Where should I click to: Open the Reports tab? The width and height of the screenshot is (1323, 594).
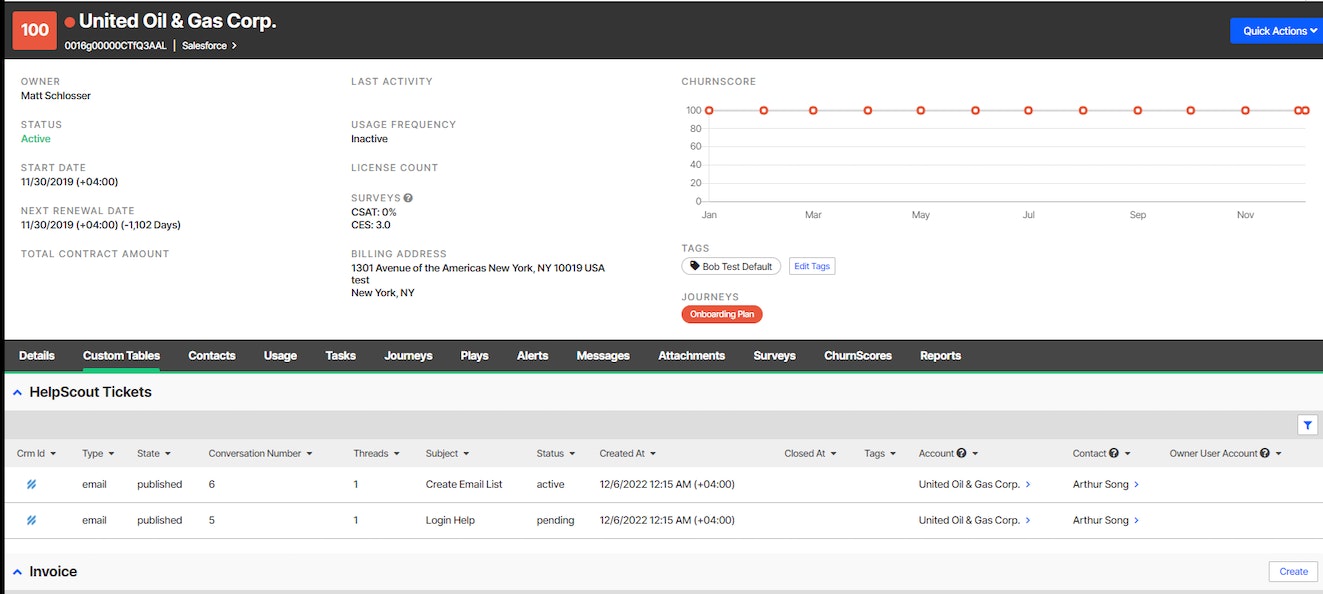[x=940, y=355]
